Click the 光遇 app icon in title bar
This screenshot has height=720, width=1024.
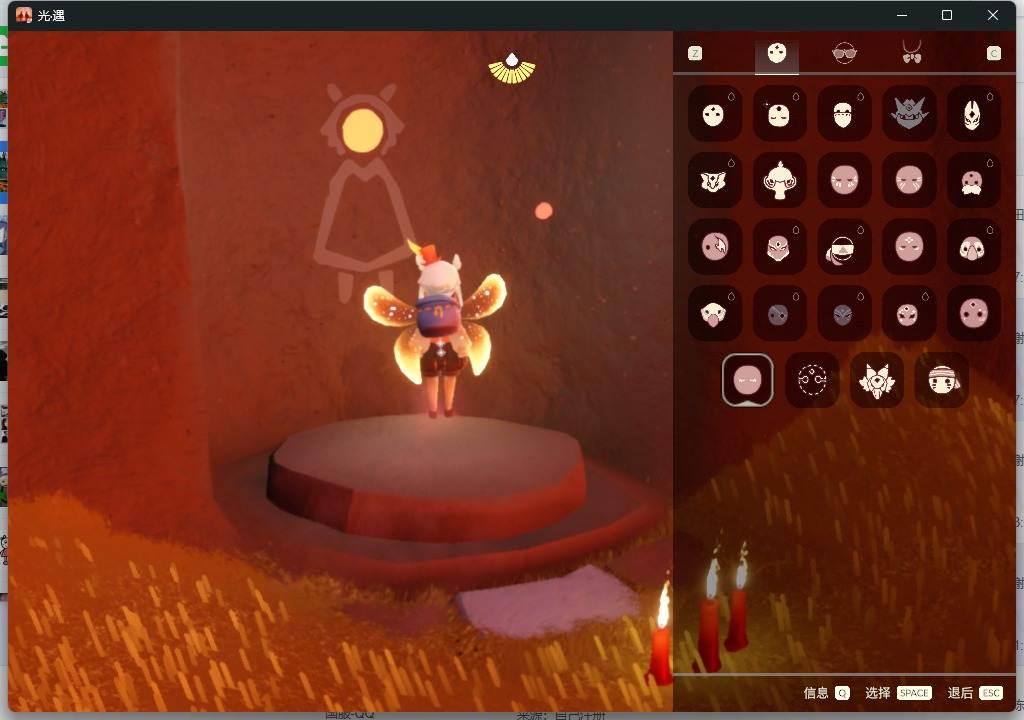[24, 15]
